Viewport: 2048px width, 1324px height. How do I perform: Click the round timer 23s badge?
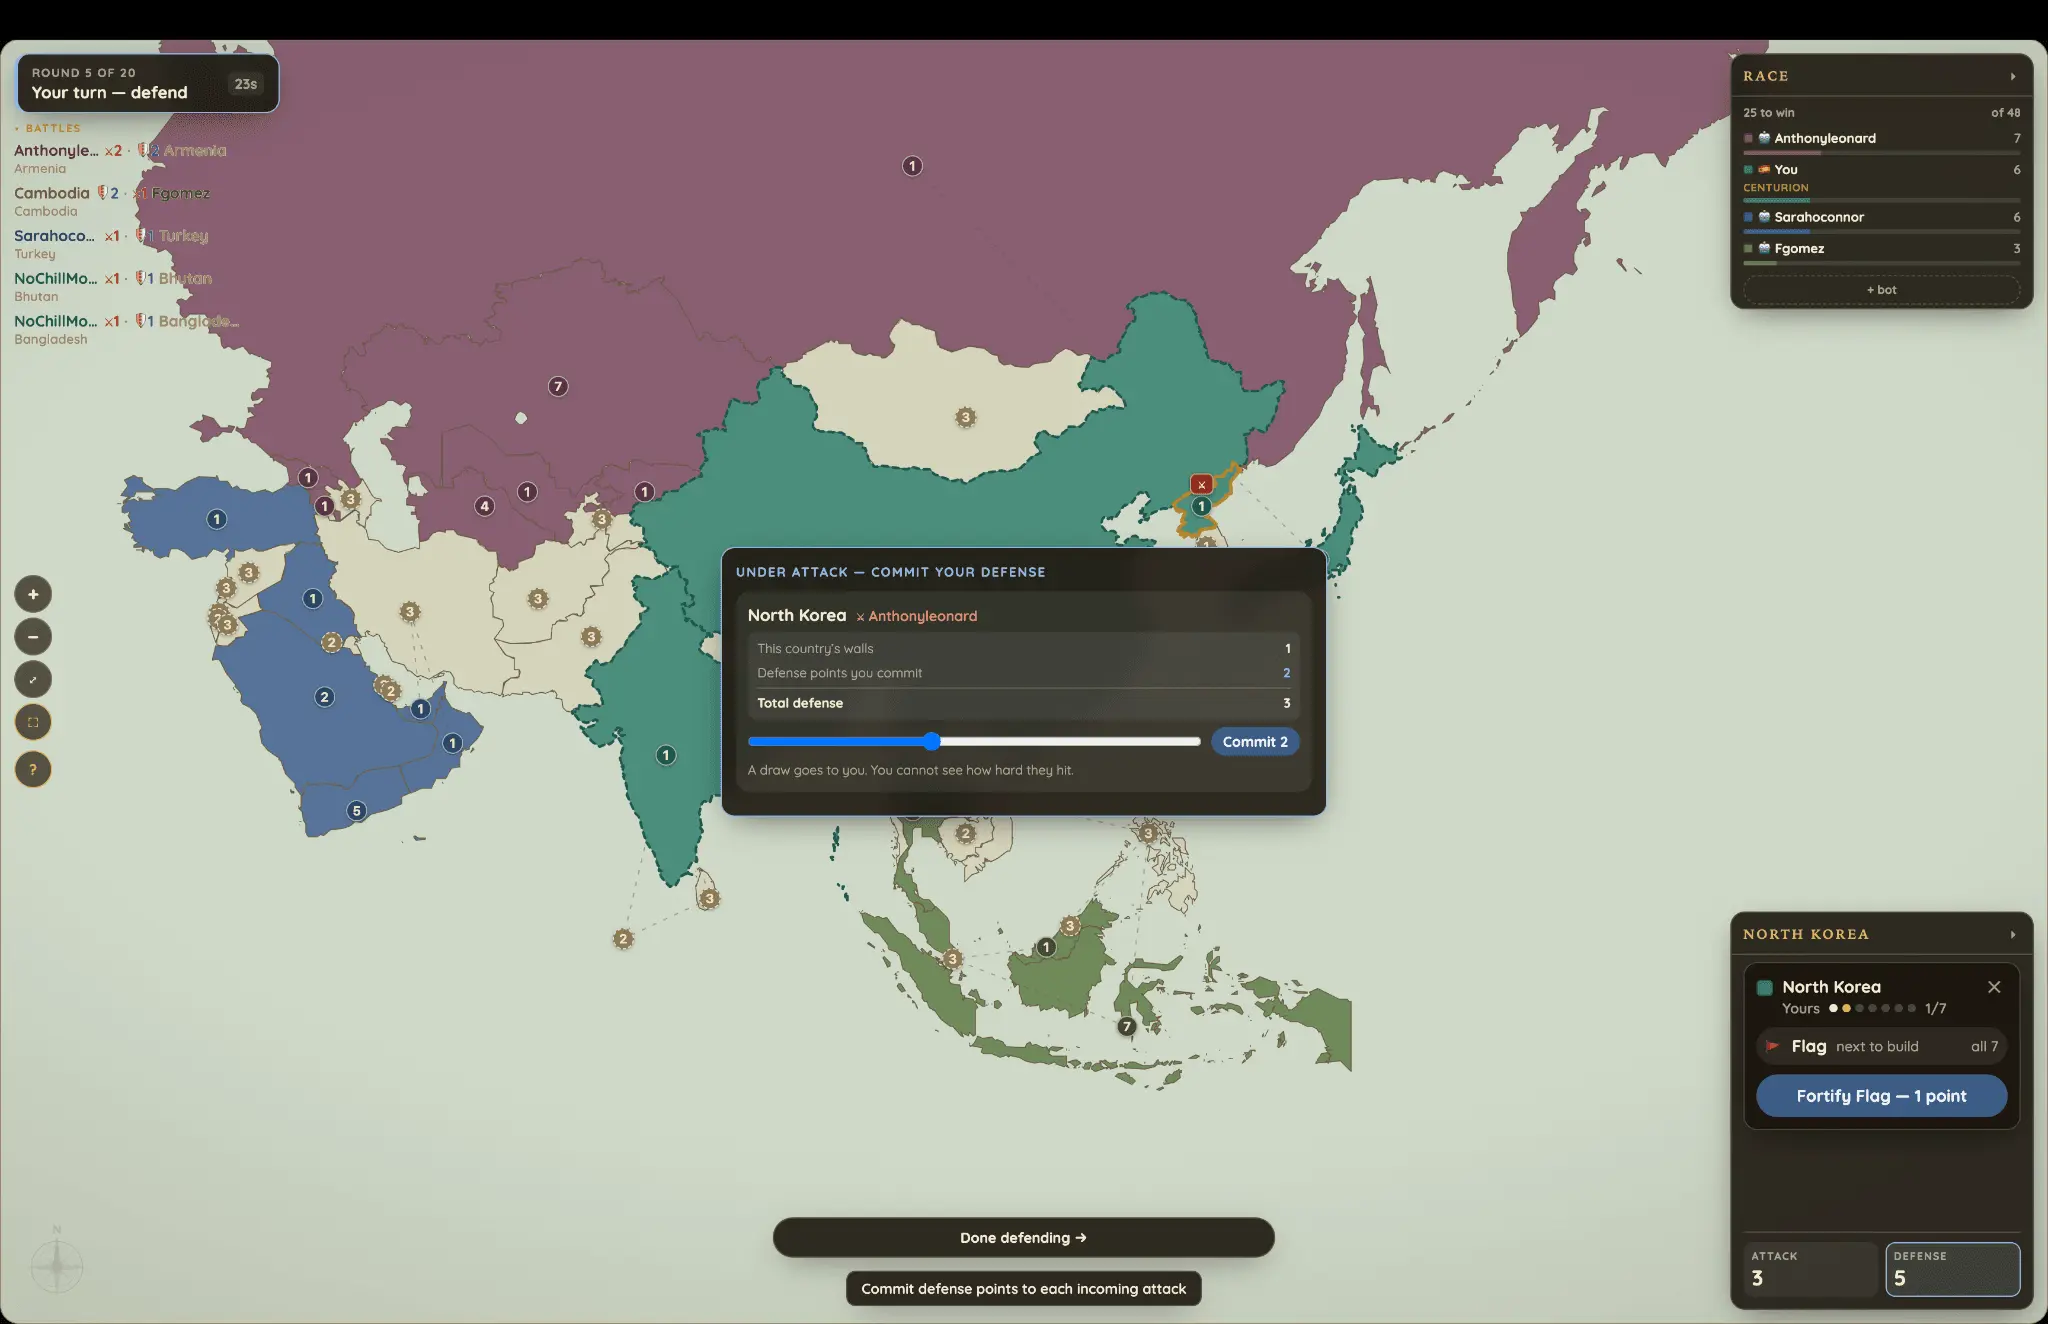pyautogui.click(x=246, y=84)
